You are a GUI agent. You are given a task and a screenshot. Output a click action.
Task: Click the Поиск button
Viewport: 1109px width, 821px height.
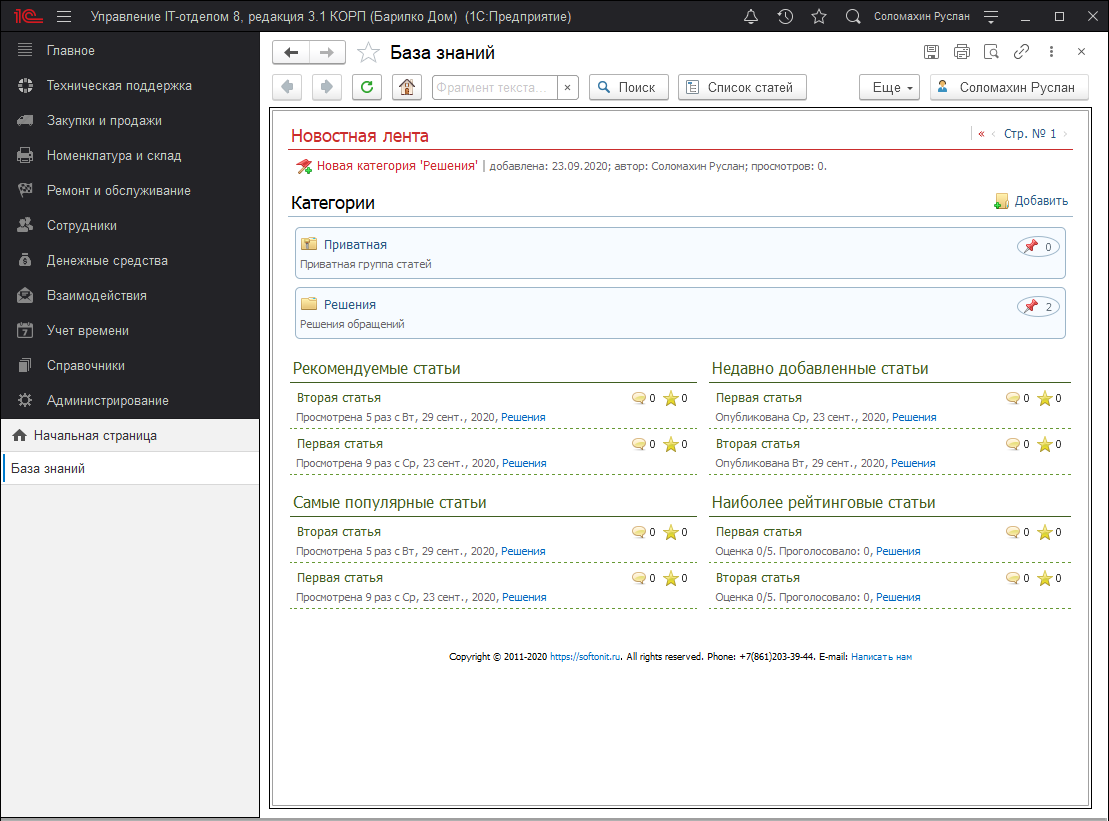point(628,88)
